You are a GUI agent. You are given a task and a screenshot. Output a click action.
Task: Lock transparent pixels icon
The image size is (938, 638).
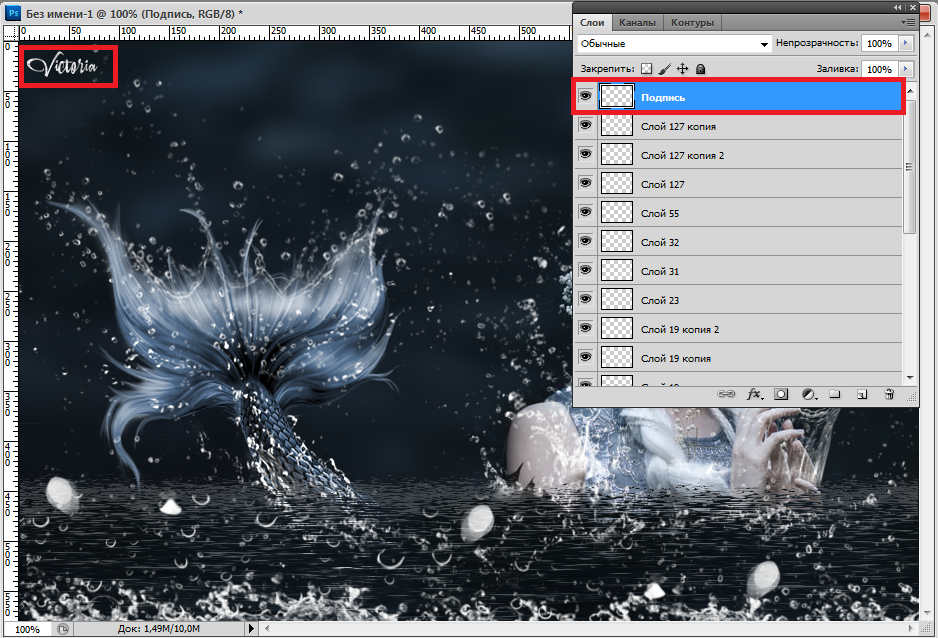pyautogui.click(x=647, y=69)
